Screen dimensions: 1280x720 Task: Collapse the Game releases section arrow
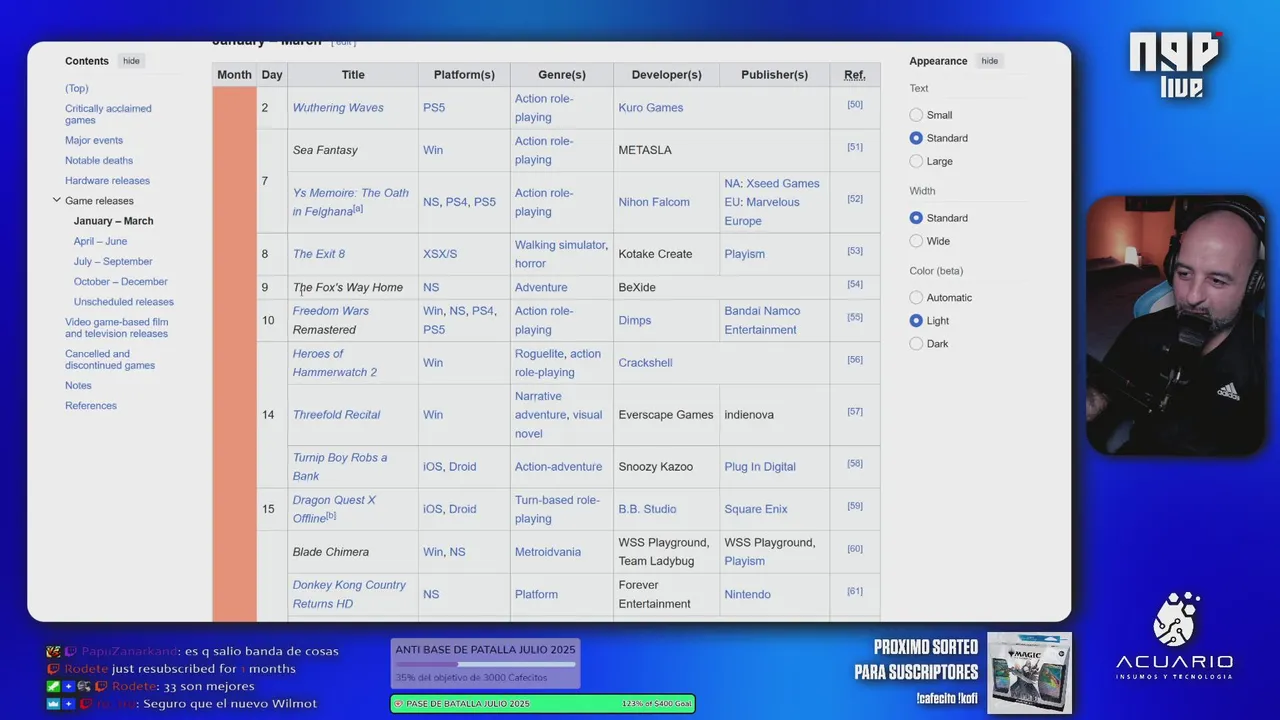tap(56, 200)
